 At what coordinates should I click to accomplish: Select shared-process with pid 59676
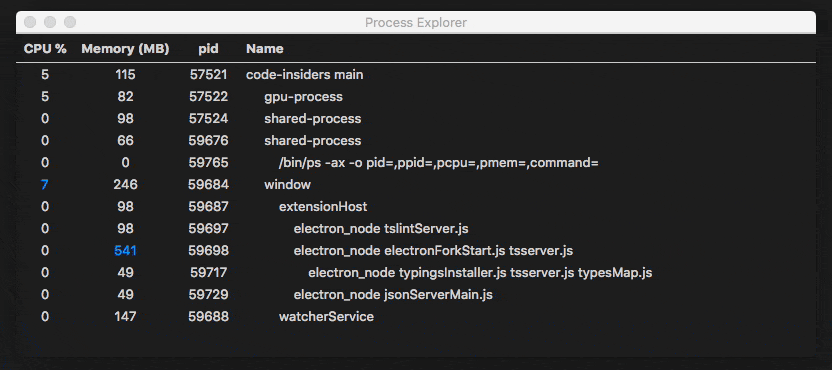pyautogui.click(x=416, y=141)
